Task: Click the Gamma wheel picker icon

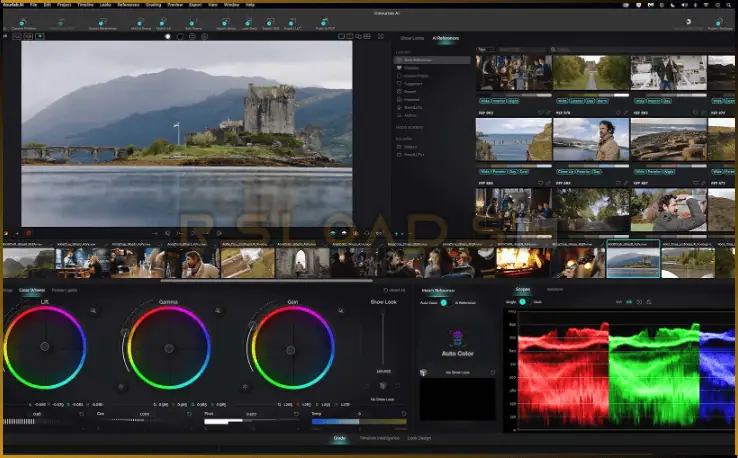Action: (x=218, y=311)
